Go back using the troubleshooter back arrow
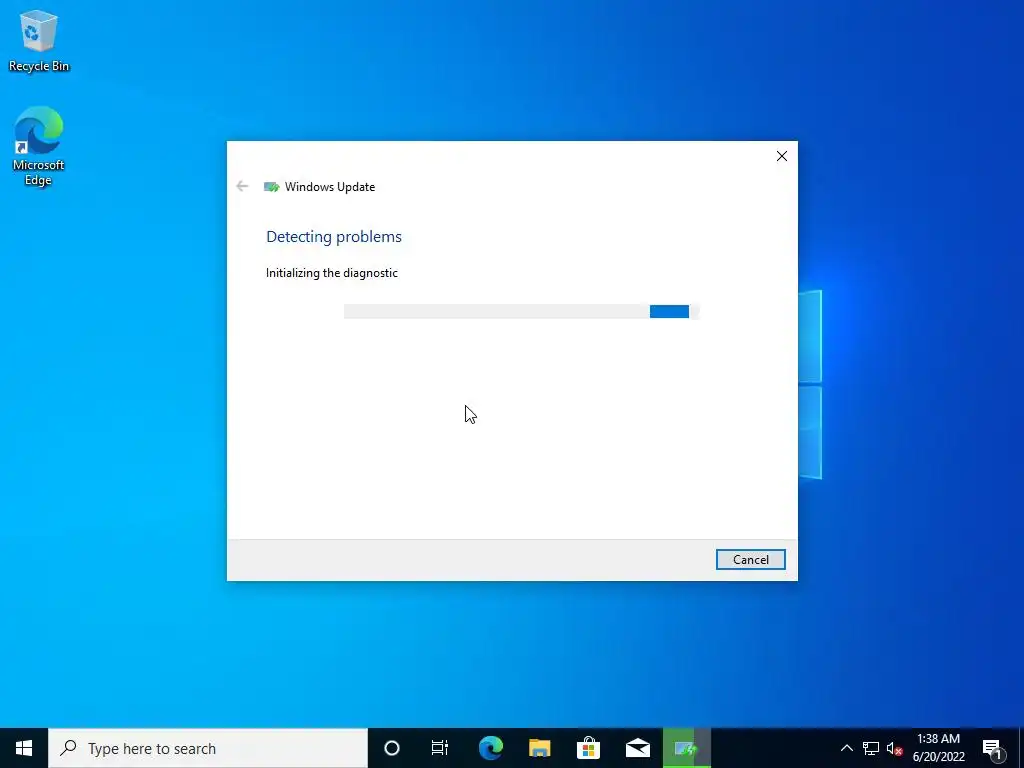The height and width of the screenshot is (768, 1024). [242, 187]
